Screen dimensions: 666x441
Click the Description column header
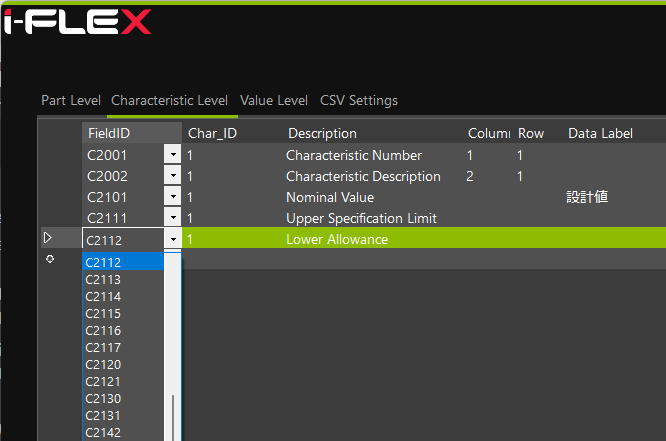(322, 133)
